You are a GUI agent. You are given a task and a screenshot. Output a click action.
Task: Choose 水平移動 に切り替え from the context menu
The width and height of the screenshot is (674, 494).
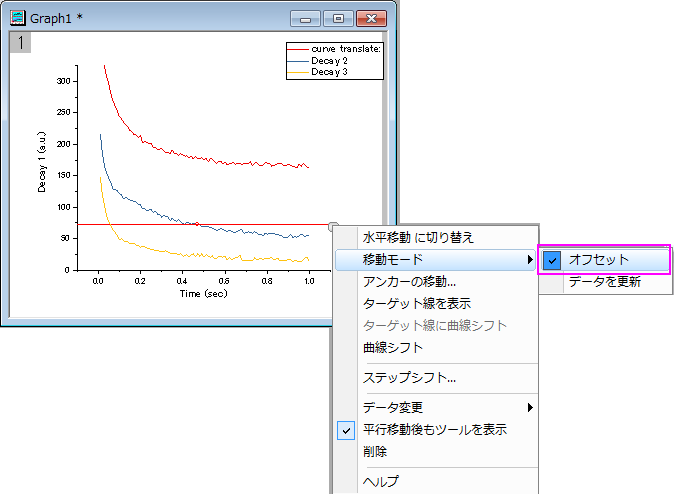coord(418,237)
